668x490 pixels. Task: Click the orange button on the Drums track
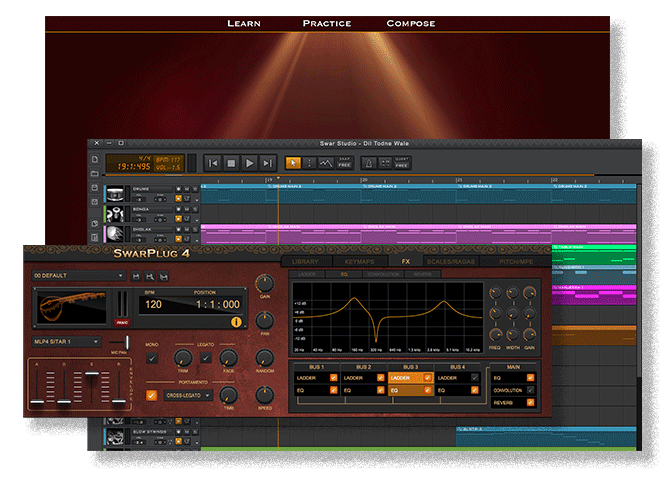179,199
